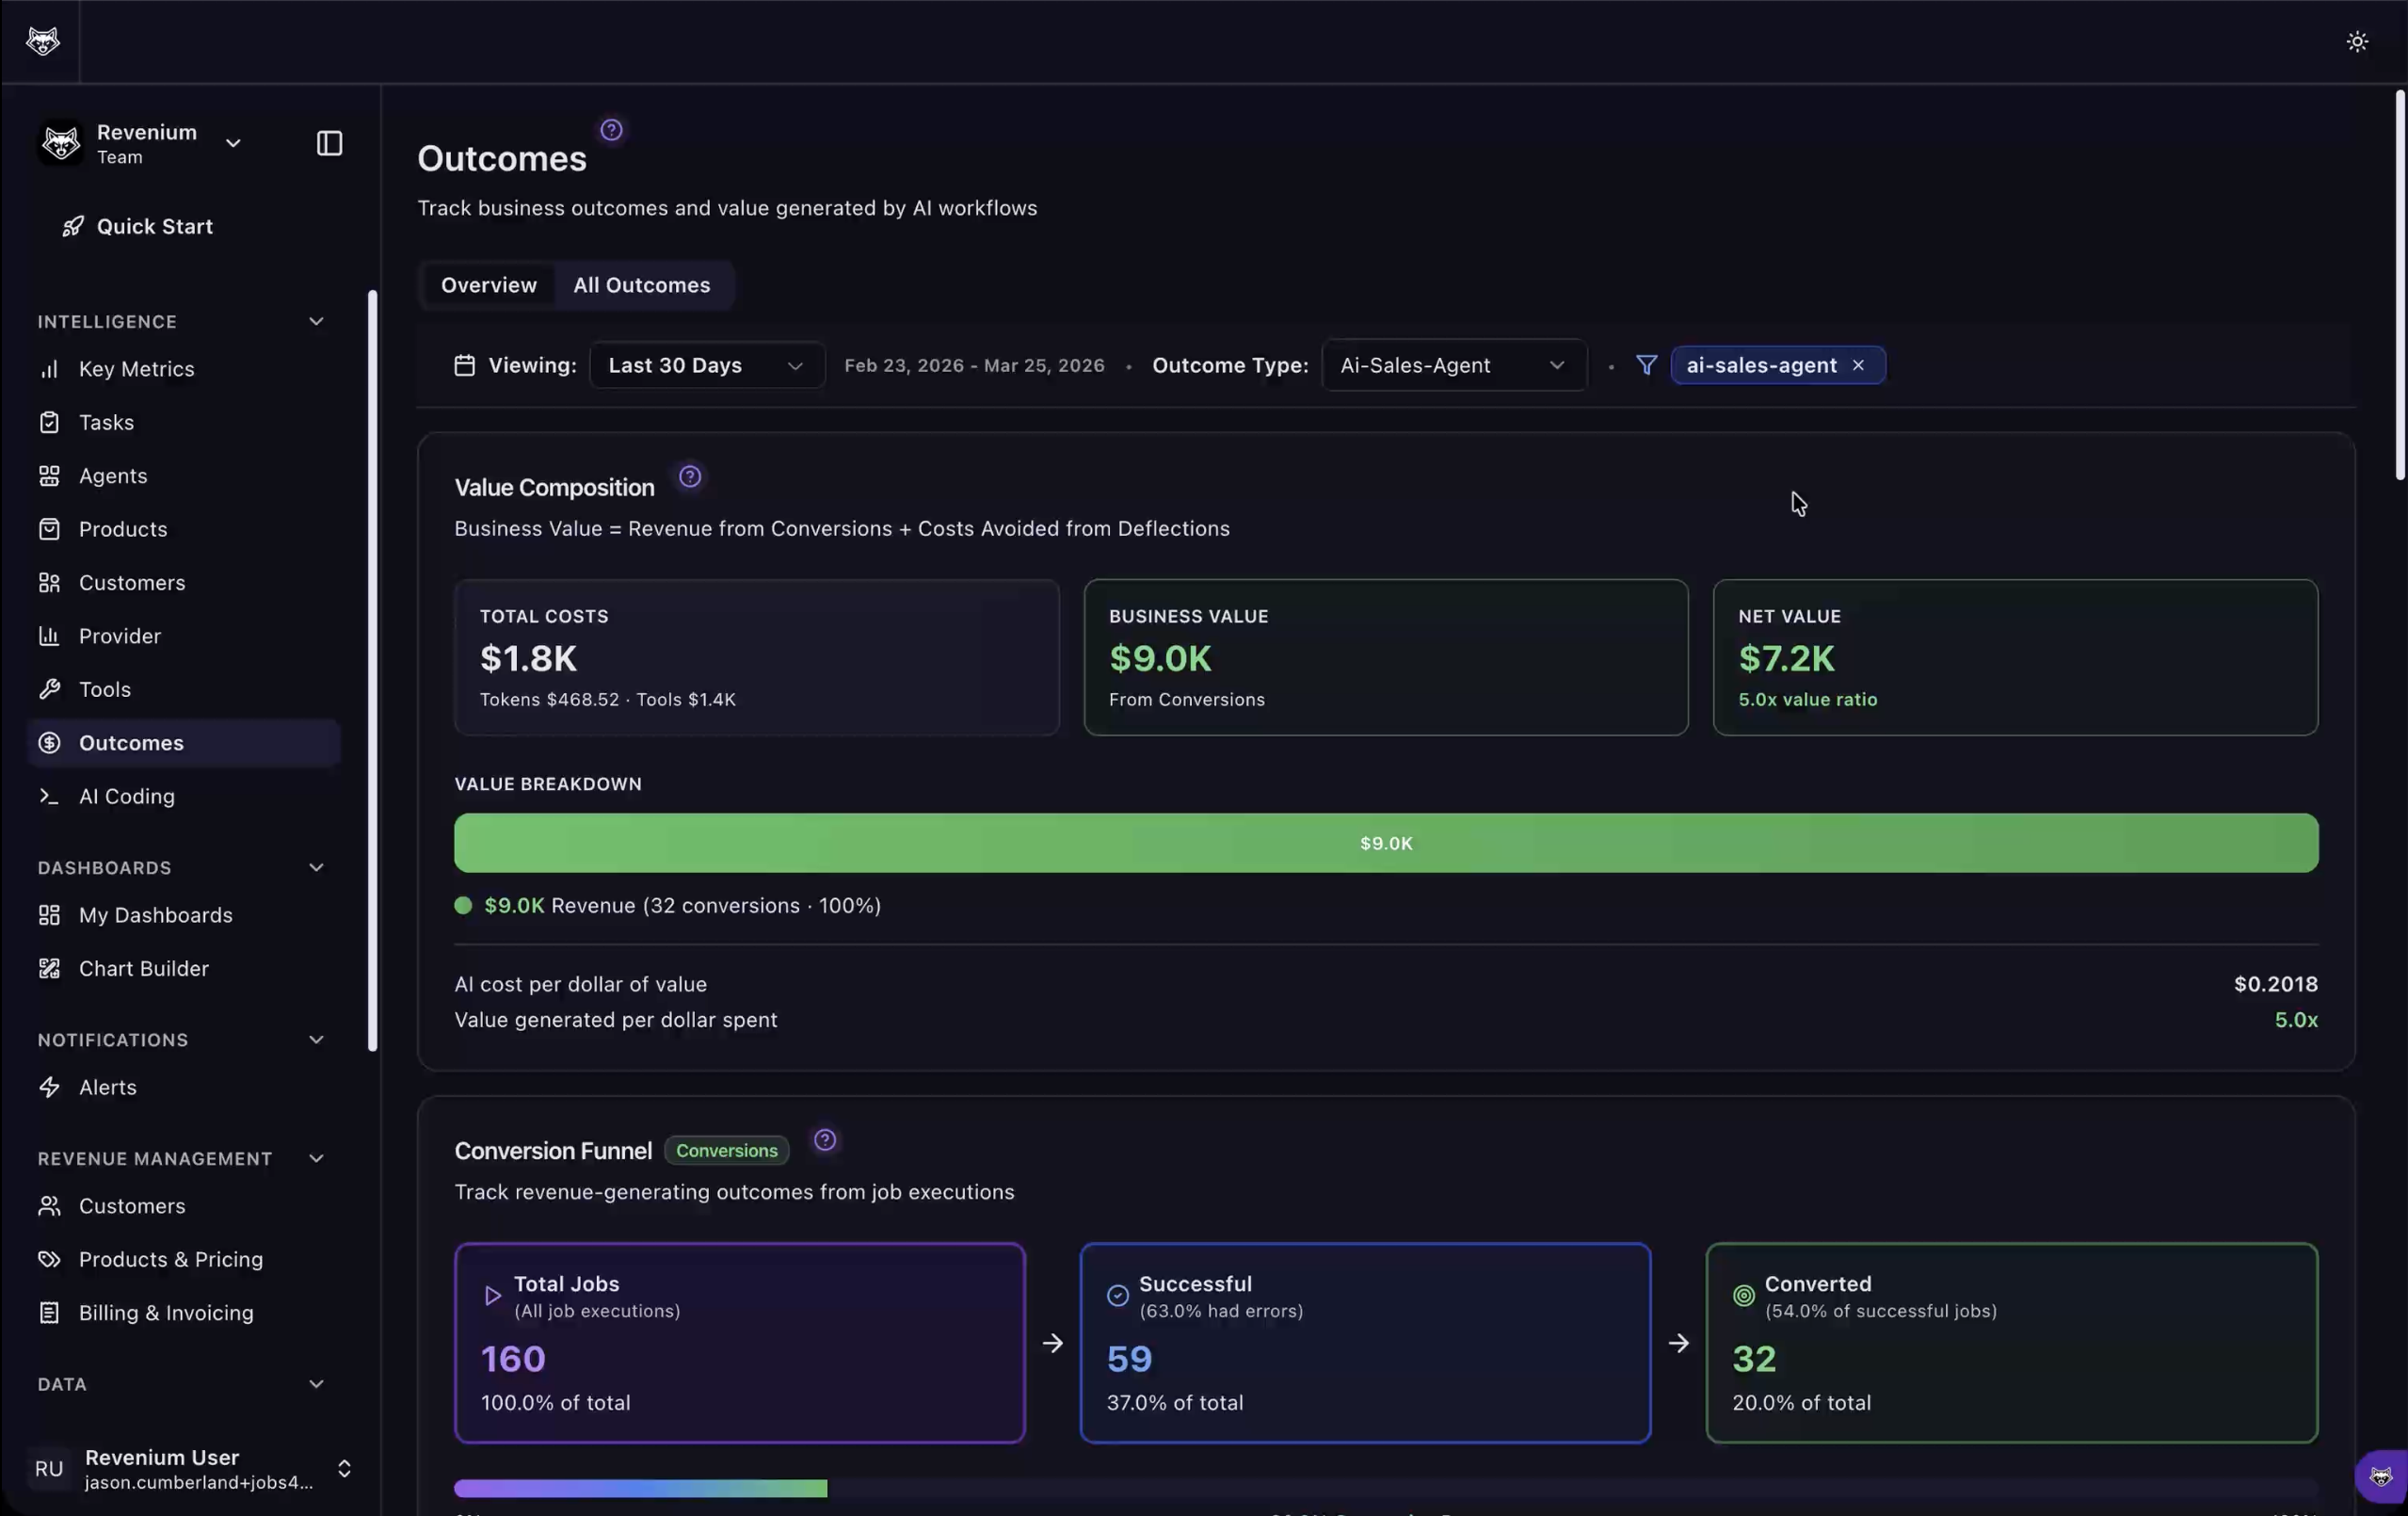The image size is (2408, 1516).
Task: Toggle light mode with the sun icon
Action: (x=2357, y=41)
